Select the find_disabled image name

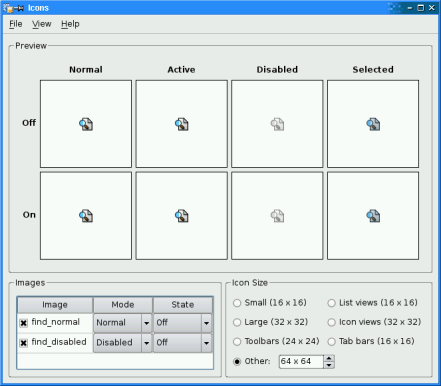(x=59, y=342)
